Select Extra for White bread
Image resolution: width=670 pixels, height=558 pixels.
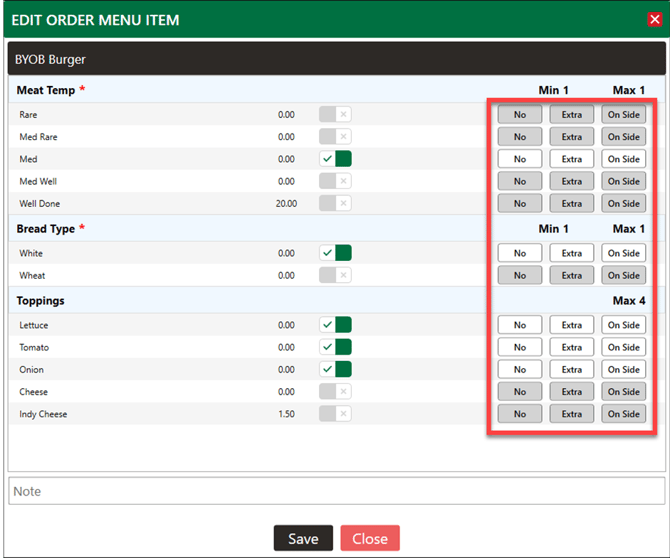coord(572,253)
